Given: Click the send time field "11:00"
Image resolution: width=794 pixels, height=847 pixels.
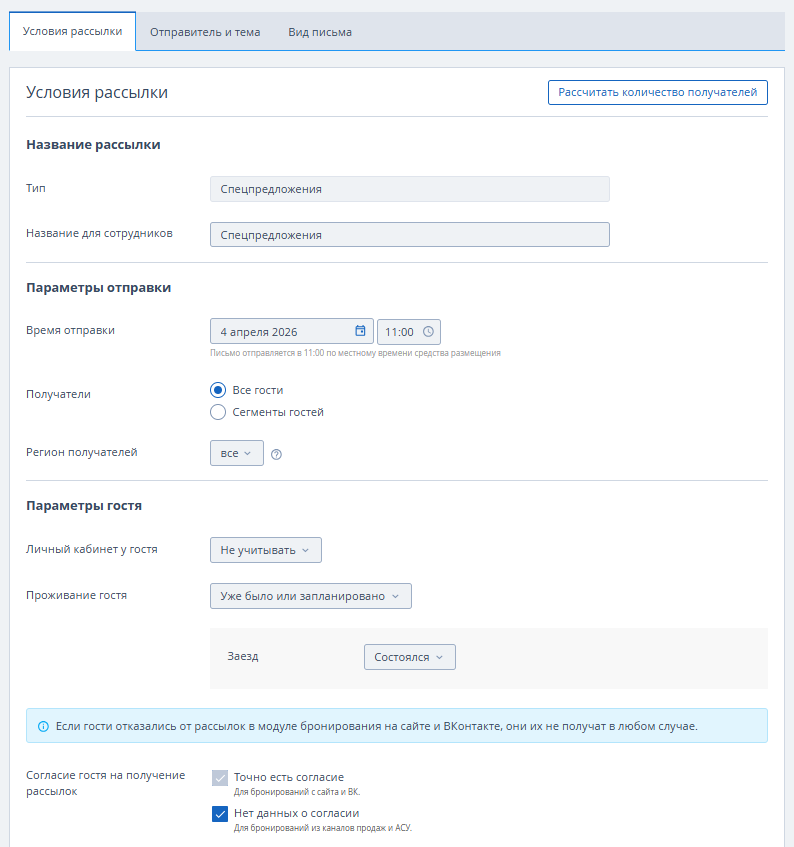Looking at the screenshot, I should click(x=400, y=332).
